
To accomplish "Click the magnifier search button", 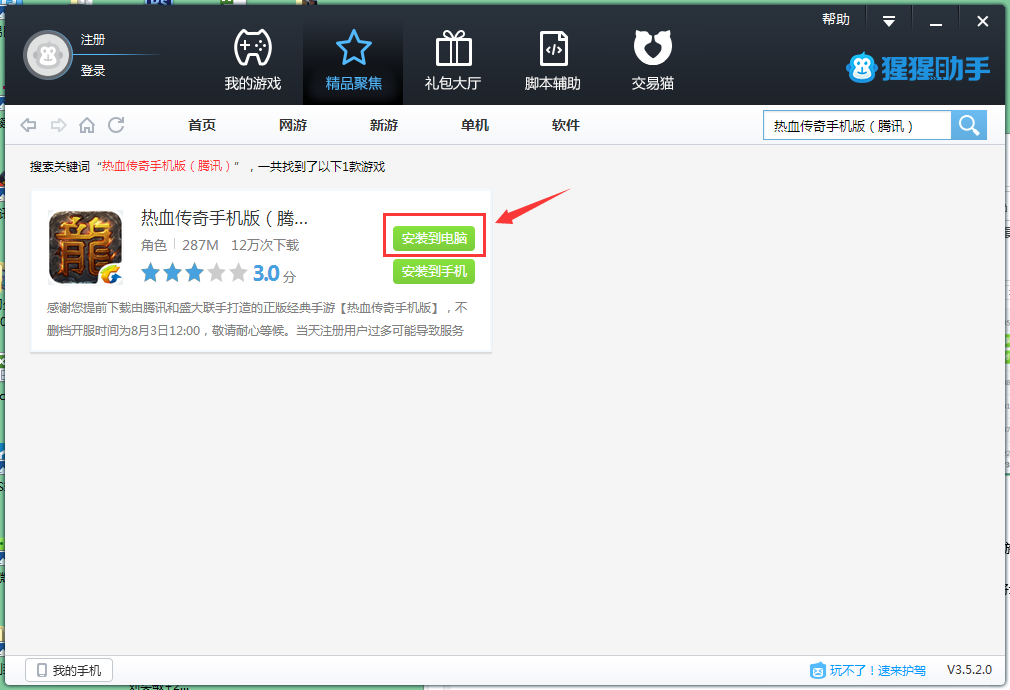I will click(x=968, y=125).
